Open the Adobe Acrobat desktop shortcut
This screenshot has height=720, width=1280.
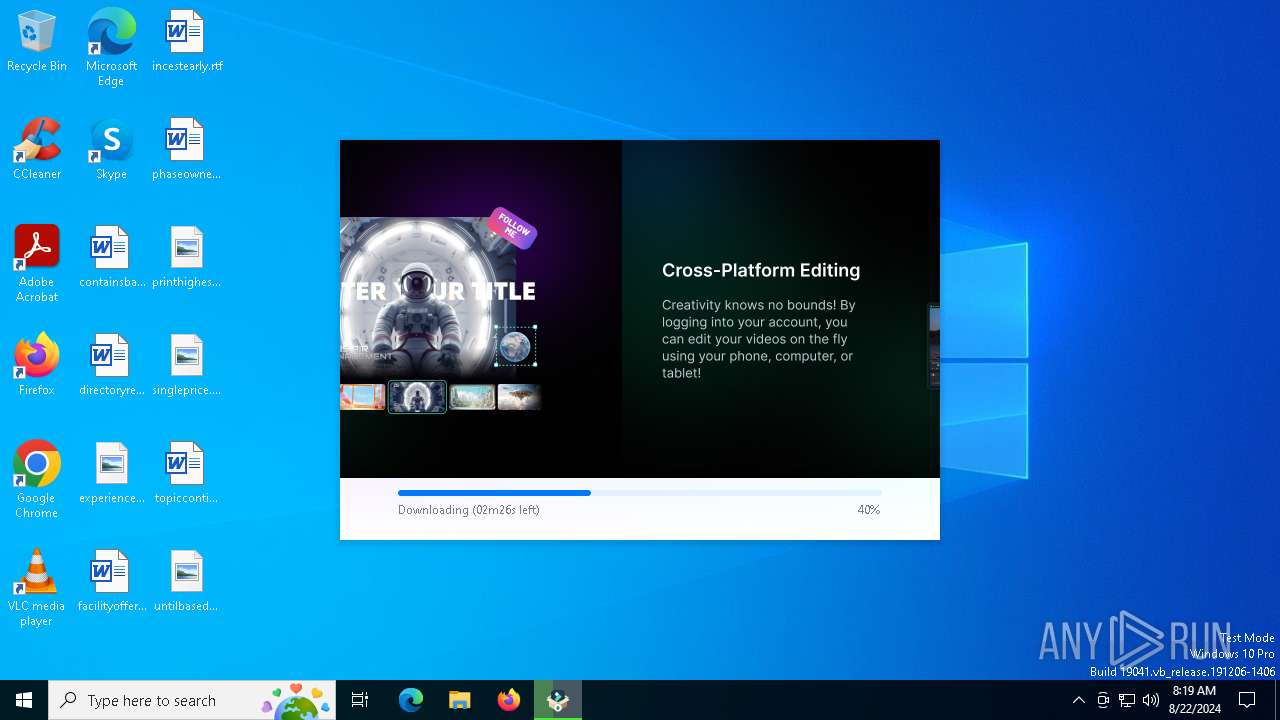coord(37,264)
